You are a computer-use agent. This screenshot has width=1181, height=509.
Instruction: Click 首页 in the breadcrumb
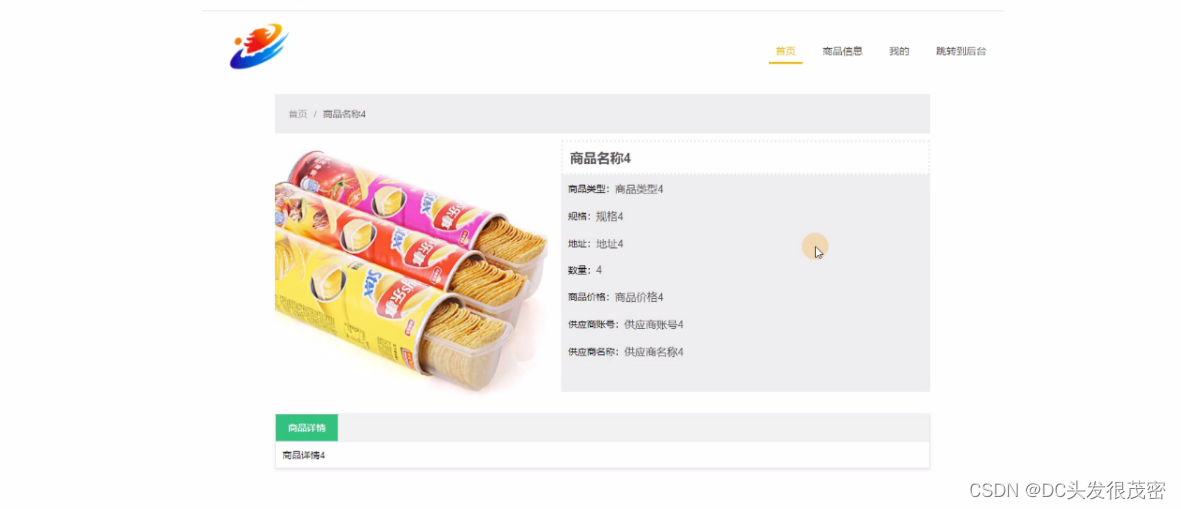click(x=298, y=114)
